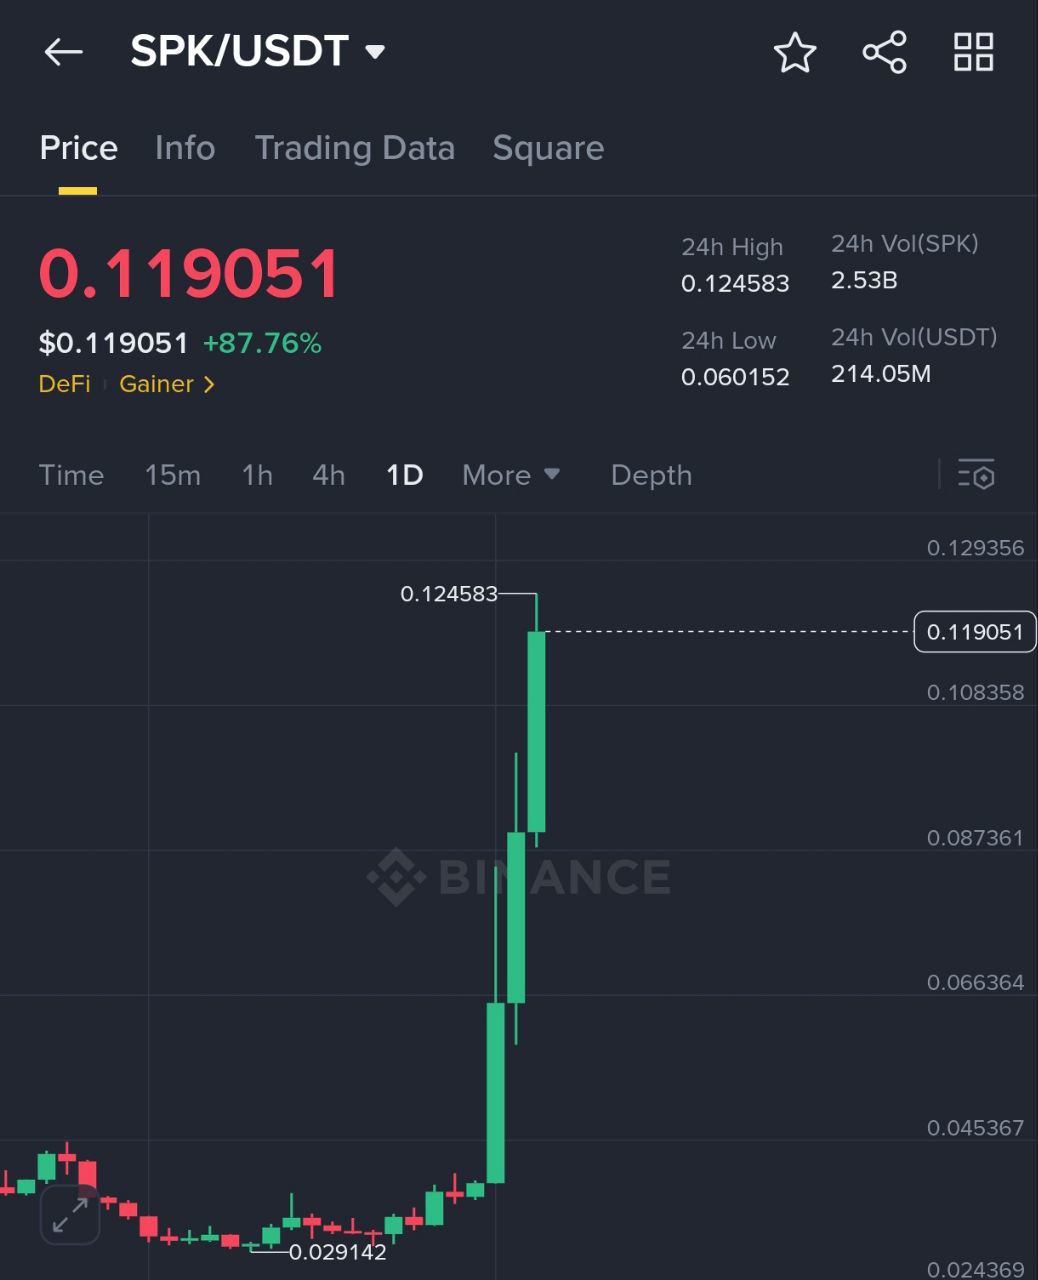
Task: Open the SPK/USDT pair dropdown arrow
Action: pos(375,51)
